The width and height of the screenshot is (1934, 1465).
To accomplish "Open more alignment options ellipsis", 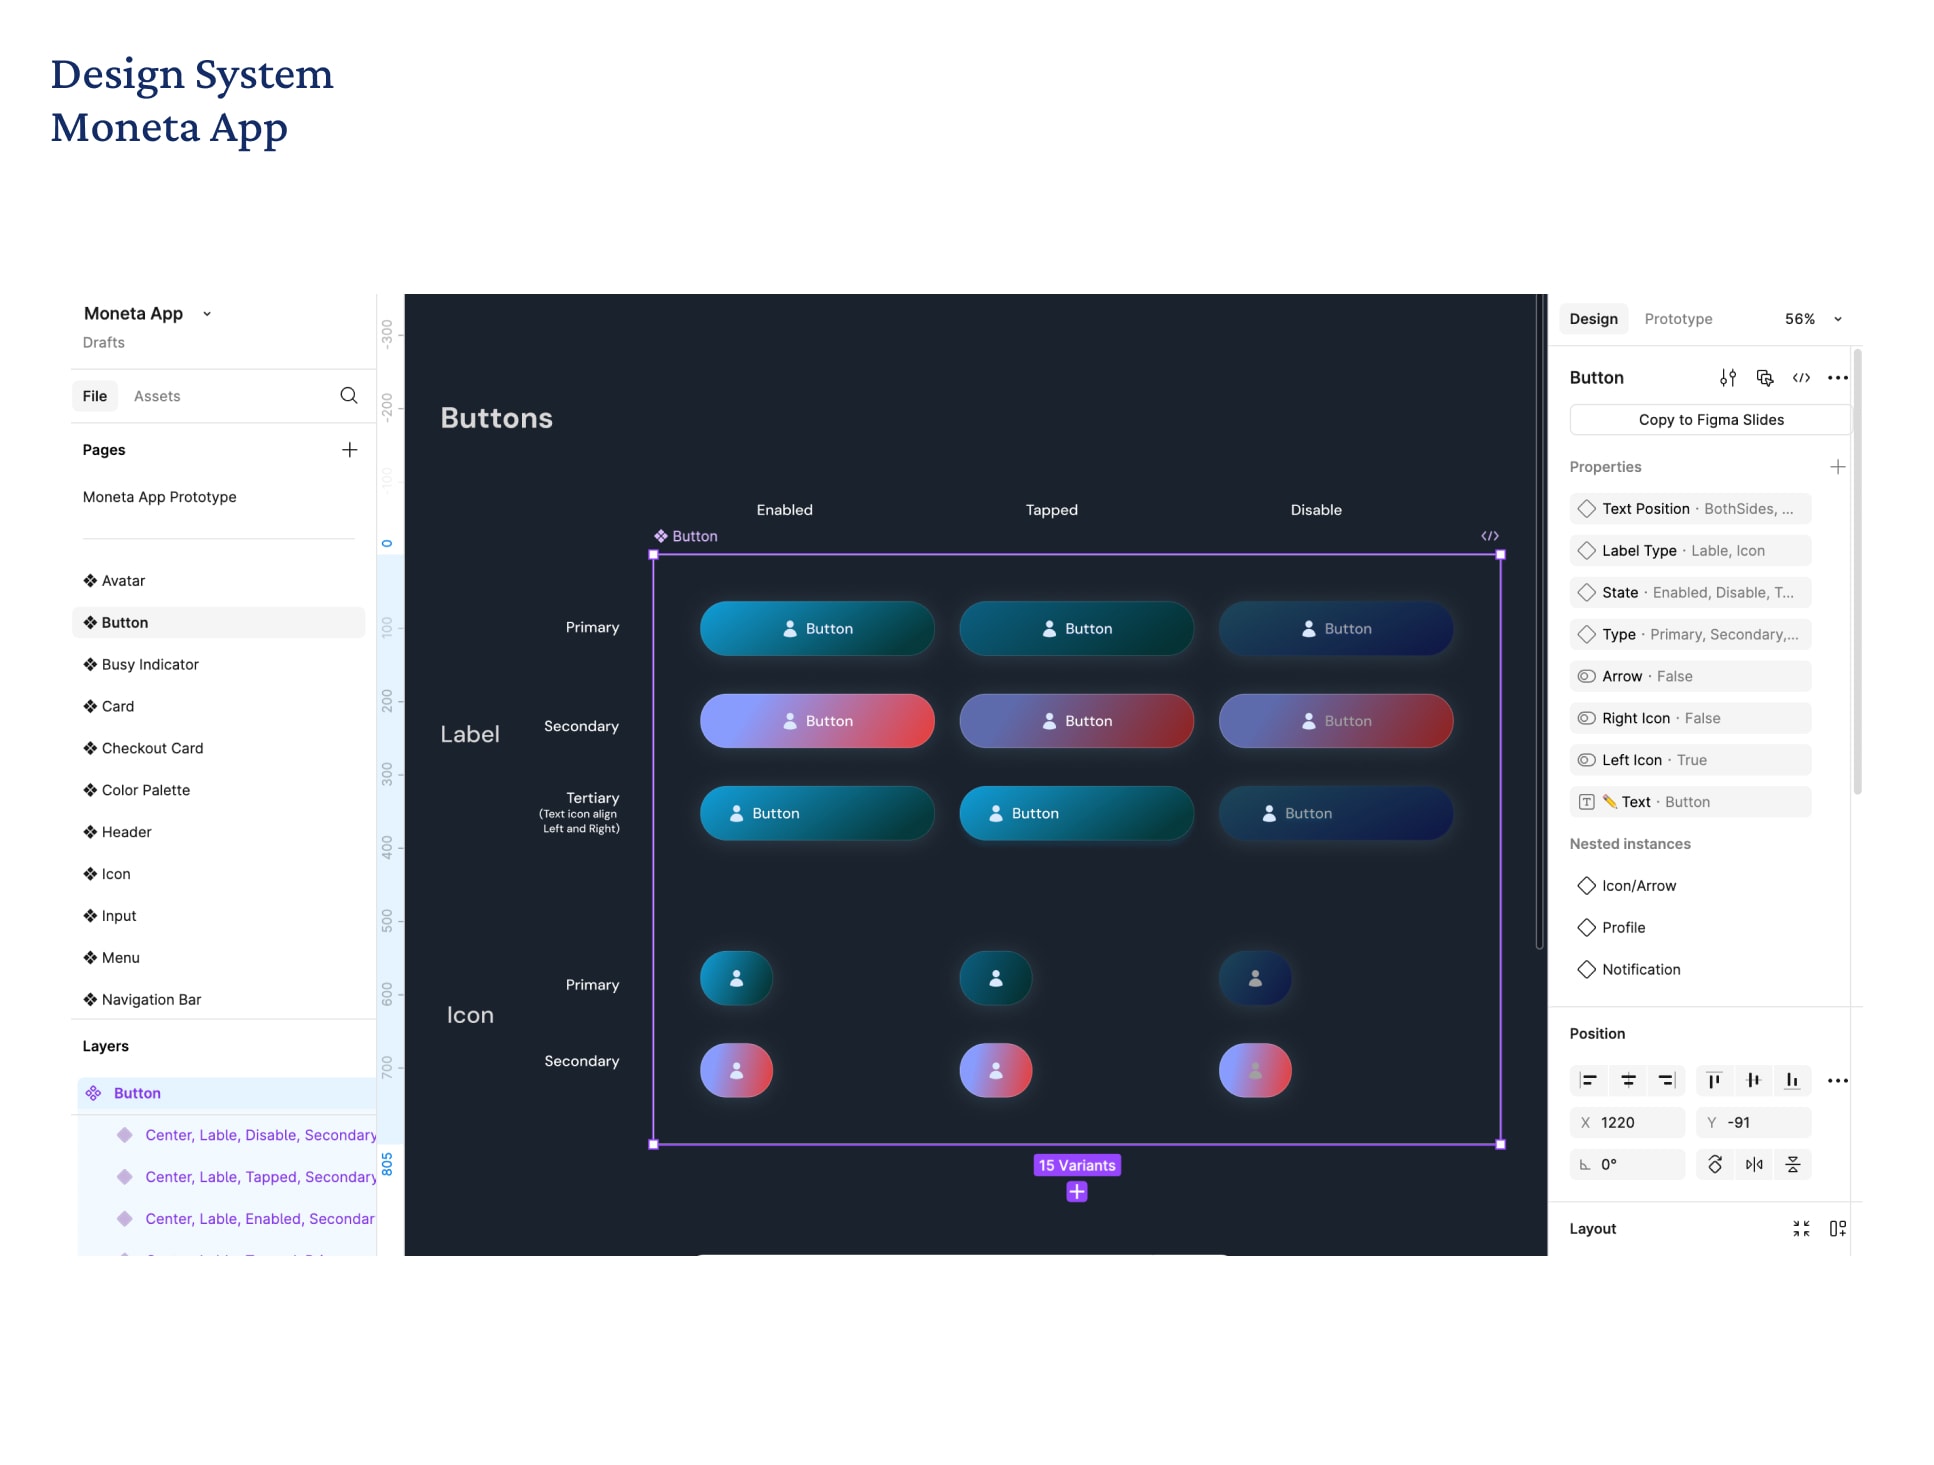I will click(x=1838, y=1081).
